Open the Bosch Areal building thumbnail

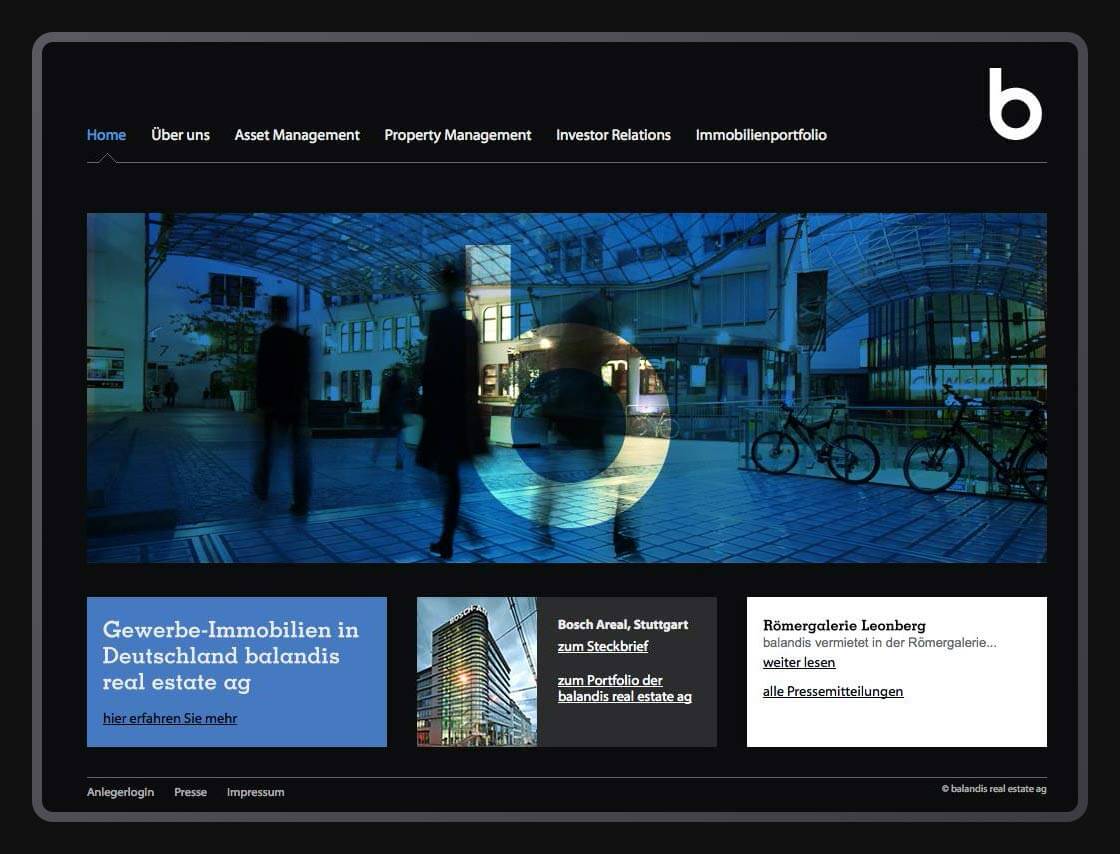pyautogui.click(x=476, y=672)
